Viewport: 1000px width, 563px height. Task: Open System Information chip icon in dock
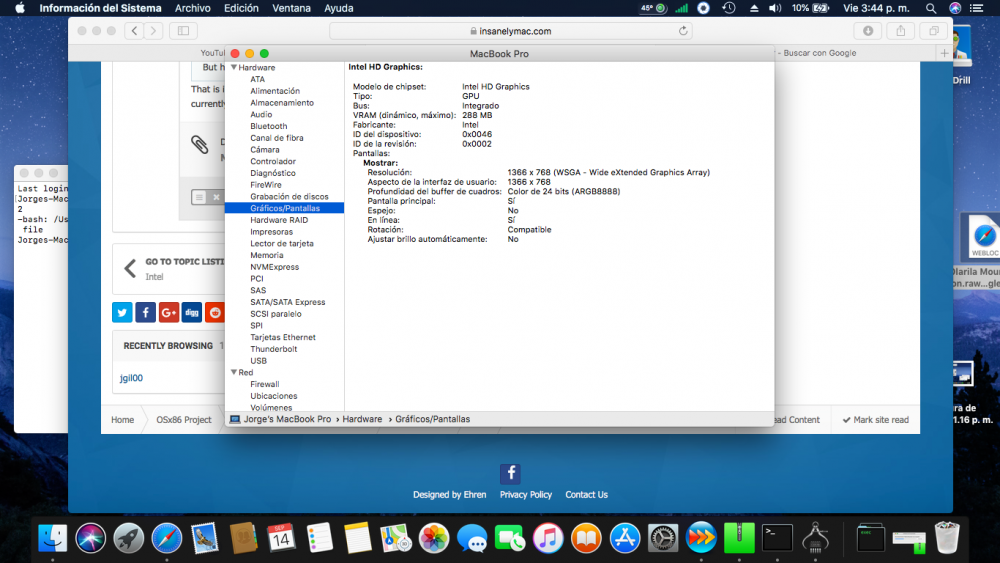(x=815, y=537)
